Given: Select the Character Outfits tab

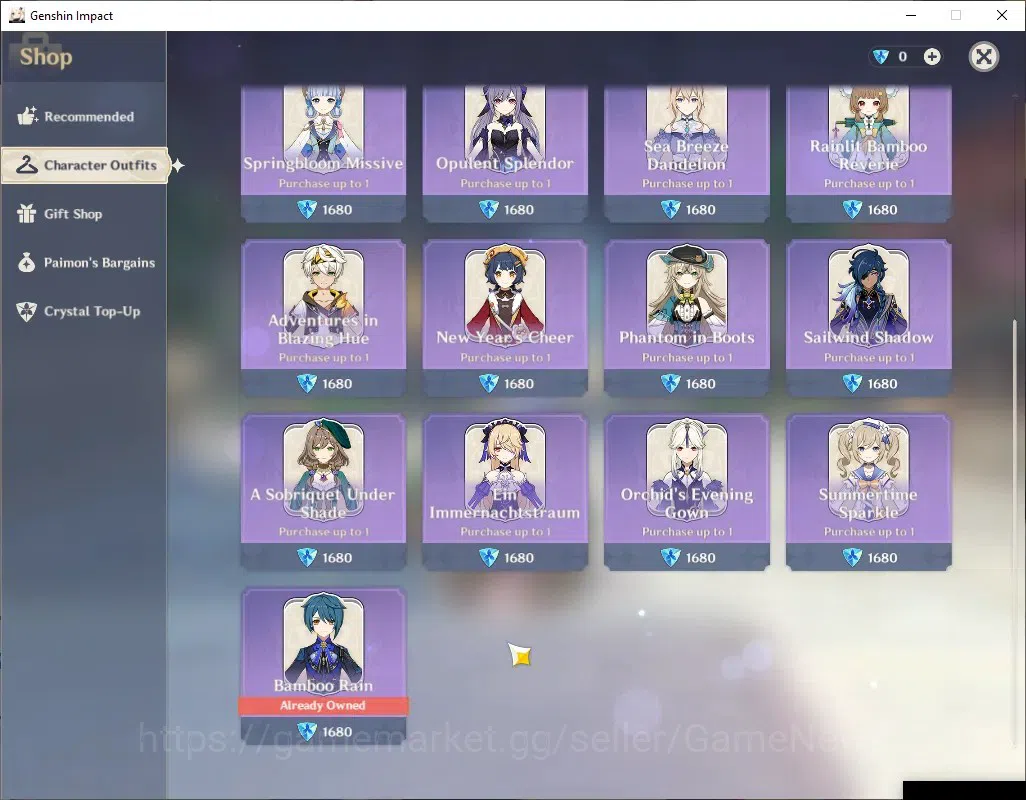Looking at the screenshot, I should 85,165.
